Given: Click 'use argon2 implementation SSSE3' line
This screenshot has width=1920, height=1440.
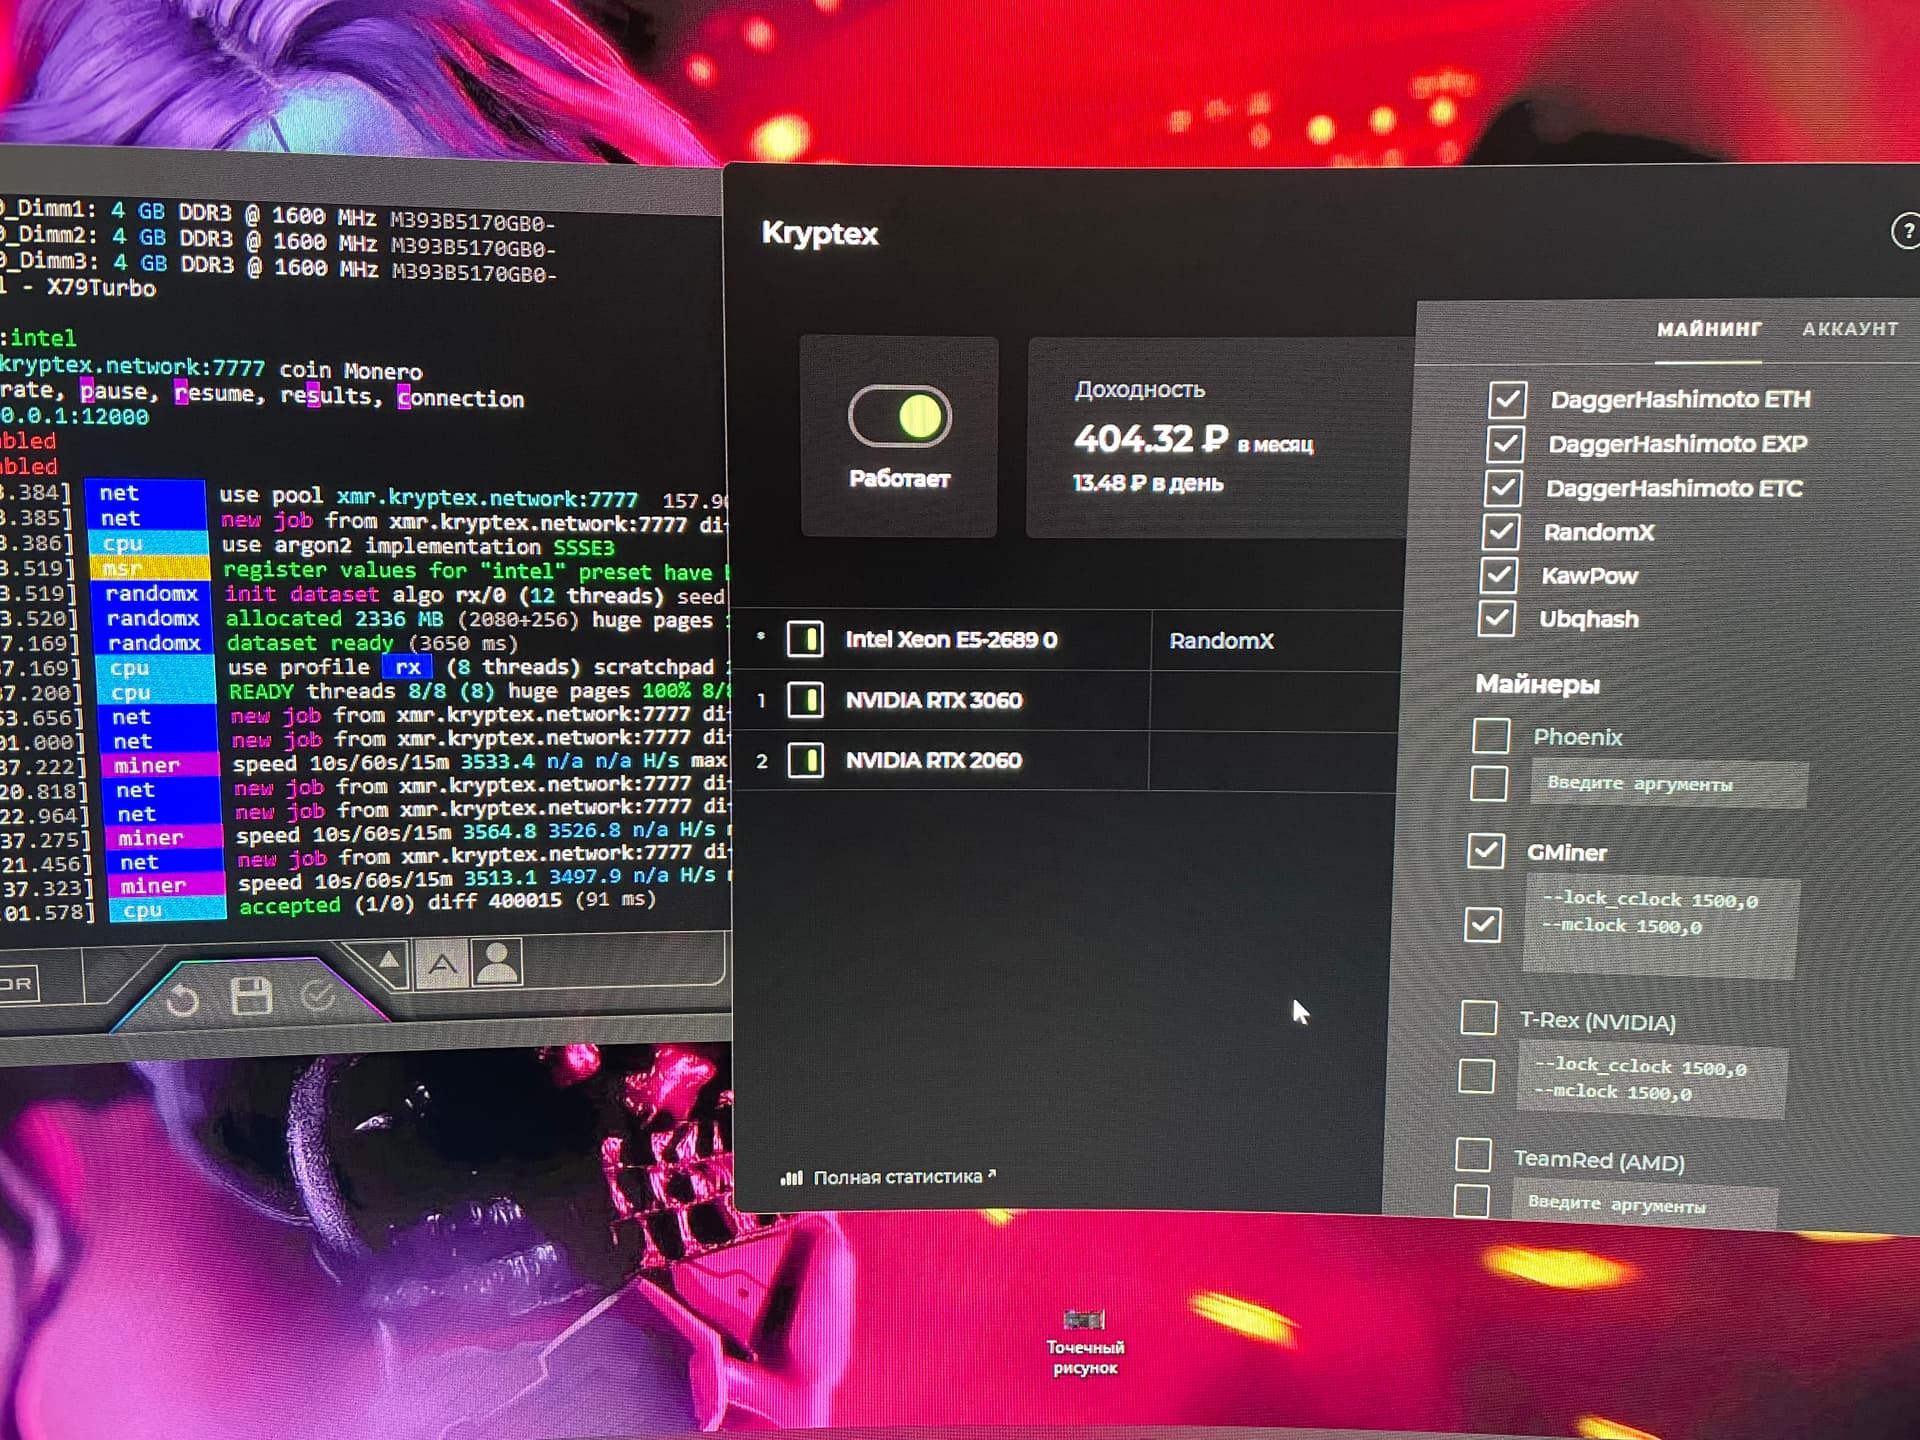Looking at the screenshot, I should (x=418, y=547).
